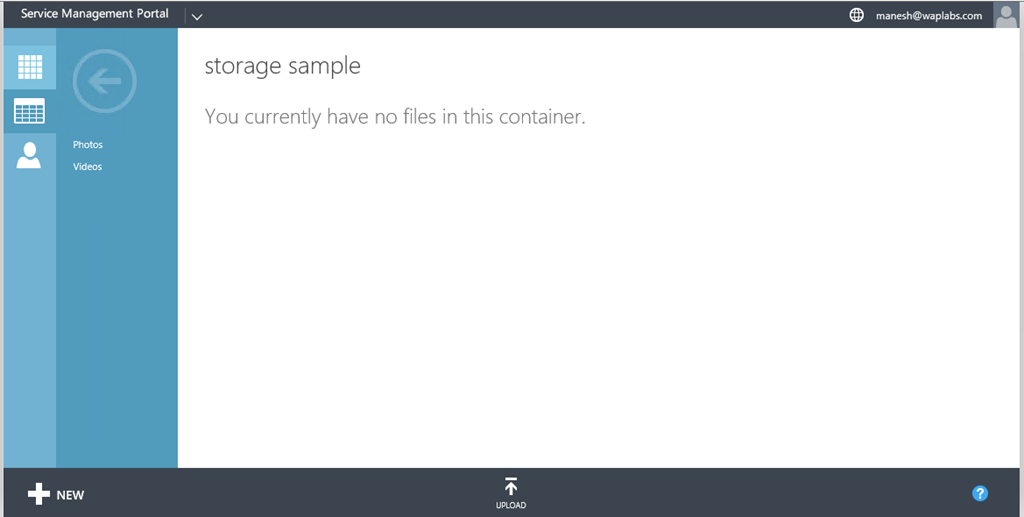Screen dimensions: 1024x517
Task: Select the Photos container
Action: point(88,145)
